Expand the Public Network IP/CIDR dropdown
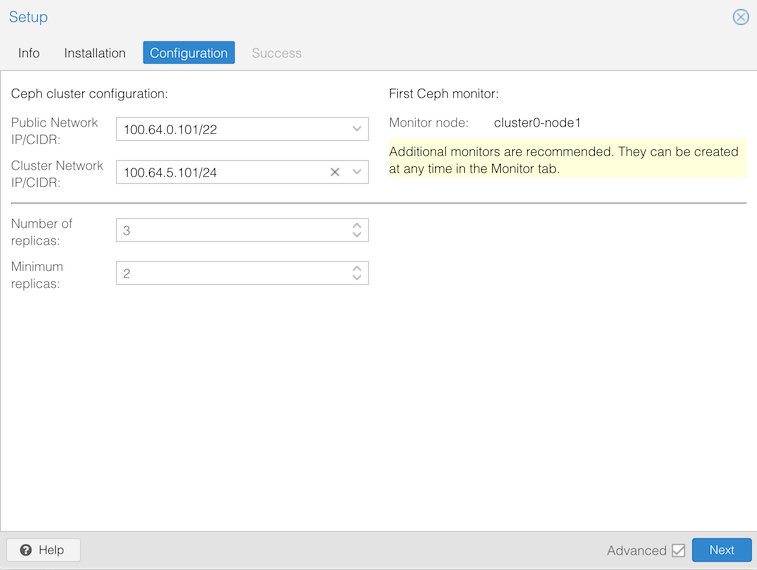The image size is (757, 570). [x=357, y=129]
